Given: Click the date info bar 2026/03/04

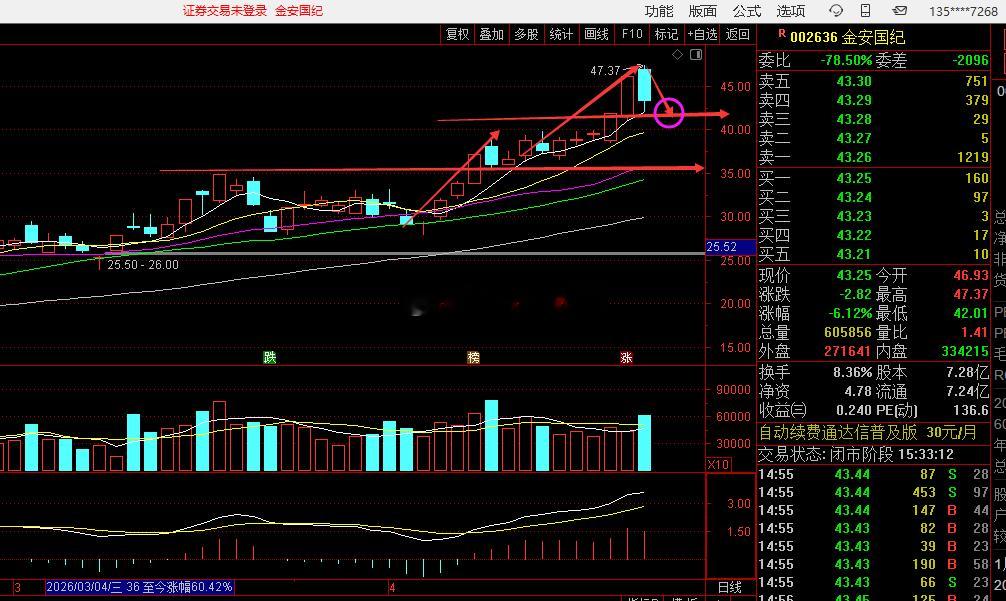Looking at the screenshot, I should click(x=139, y=586).
